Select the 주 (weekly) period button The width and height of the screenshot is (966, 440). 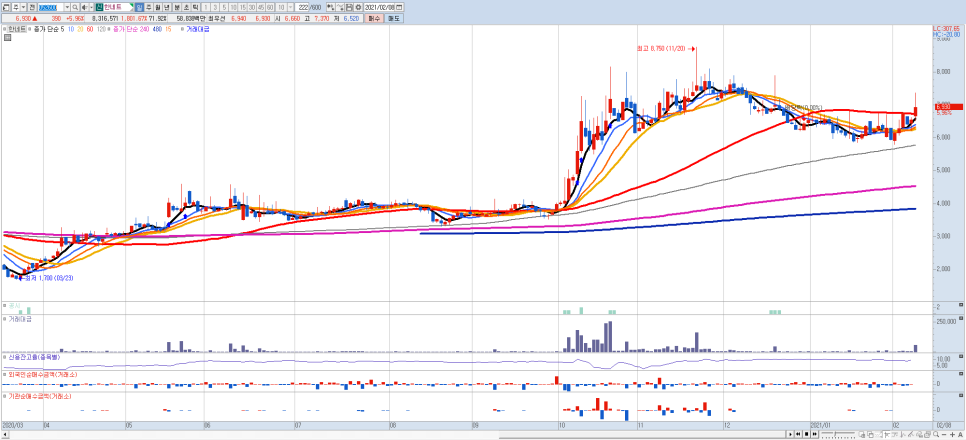(148, 7)
